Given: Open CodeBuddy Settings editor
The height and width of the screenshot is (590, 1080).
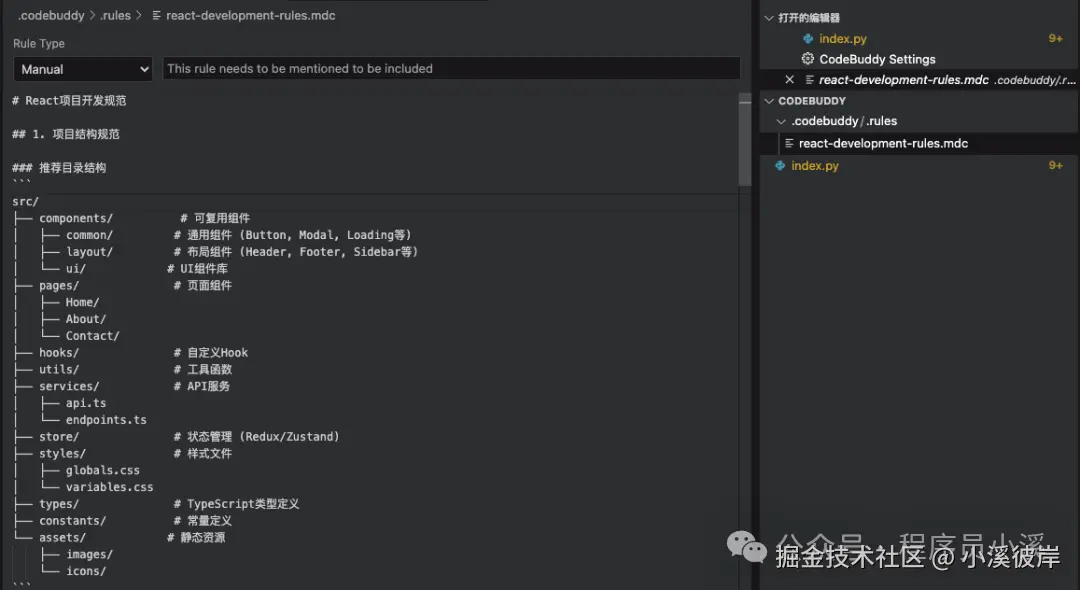Looking at the screenshot, I should coord(877,59).
